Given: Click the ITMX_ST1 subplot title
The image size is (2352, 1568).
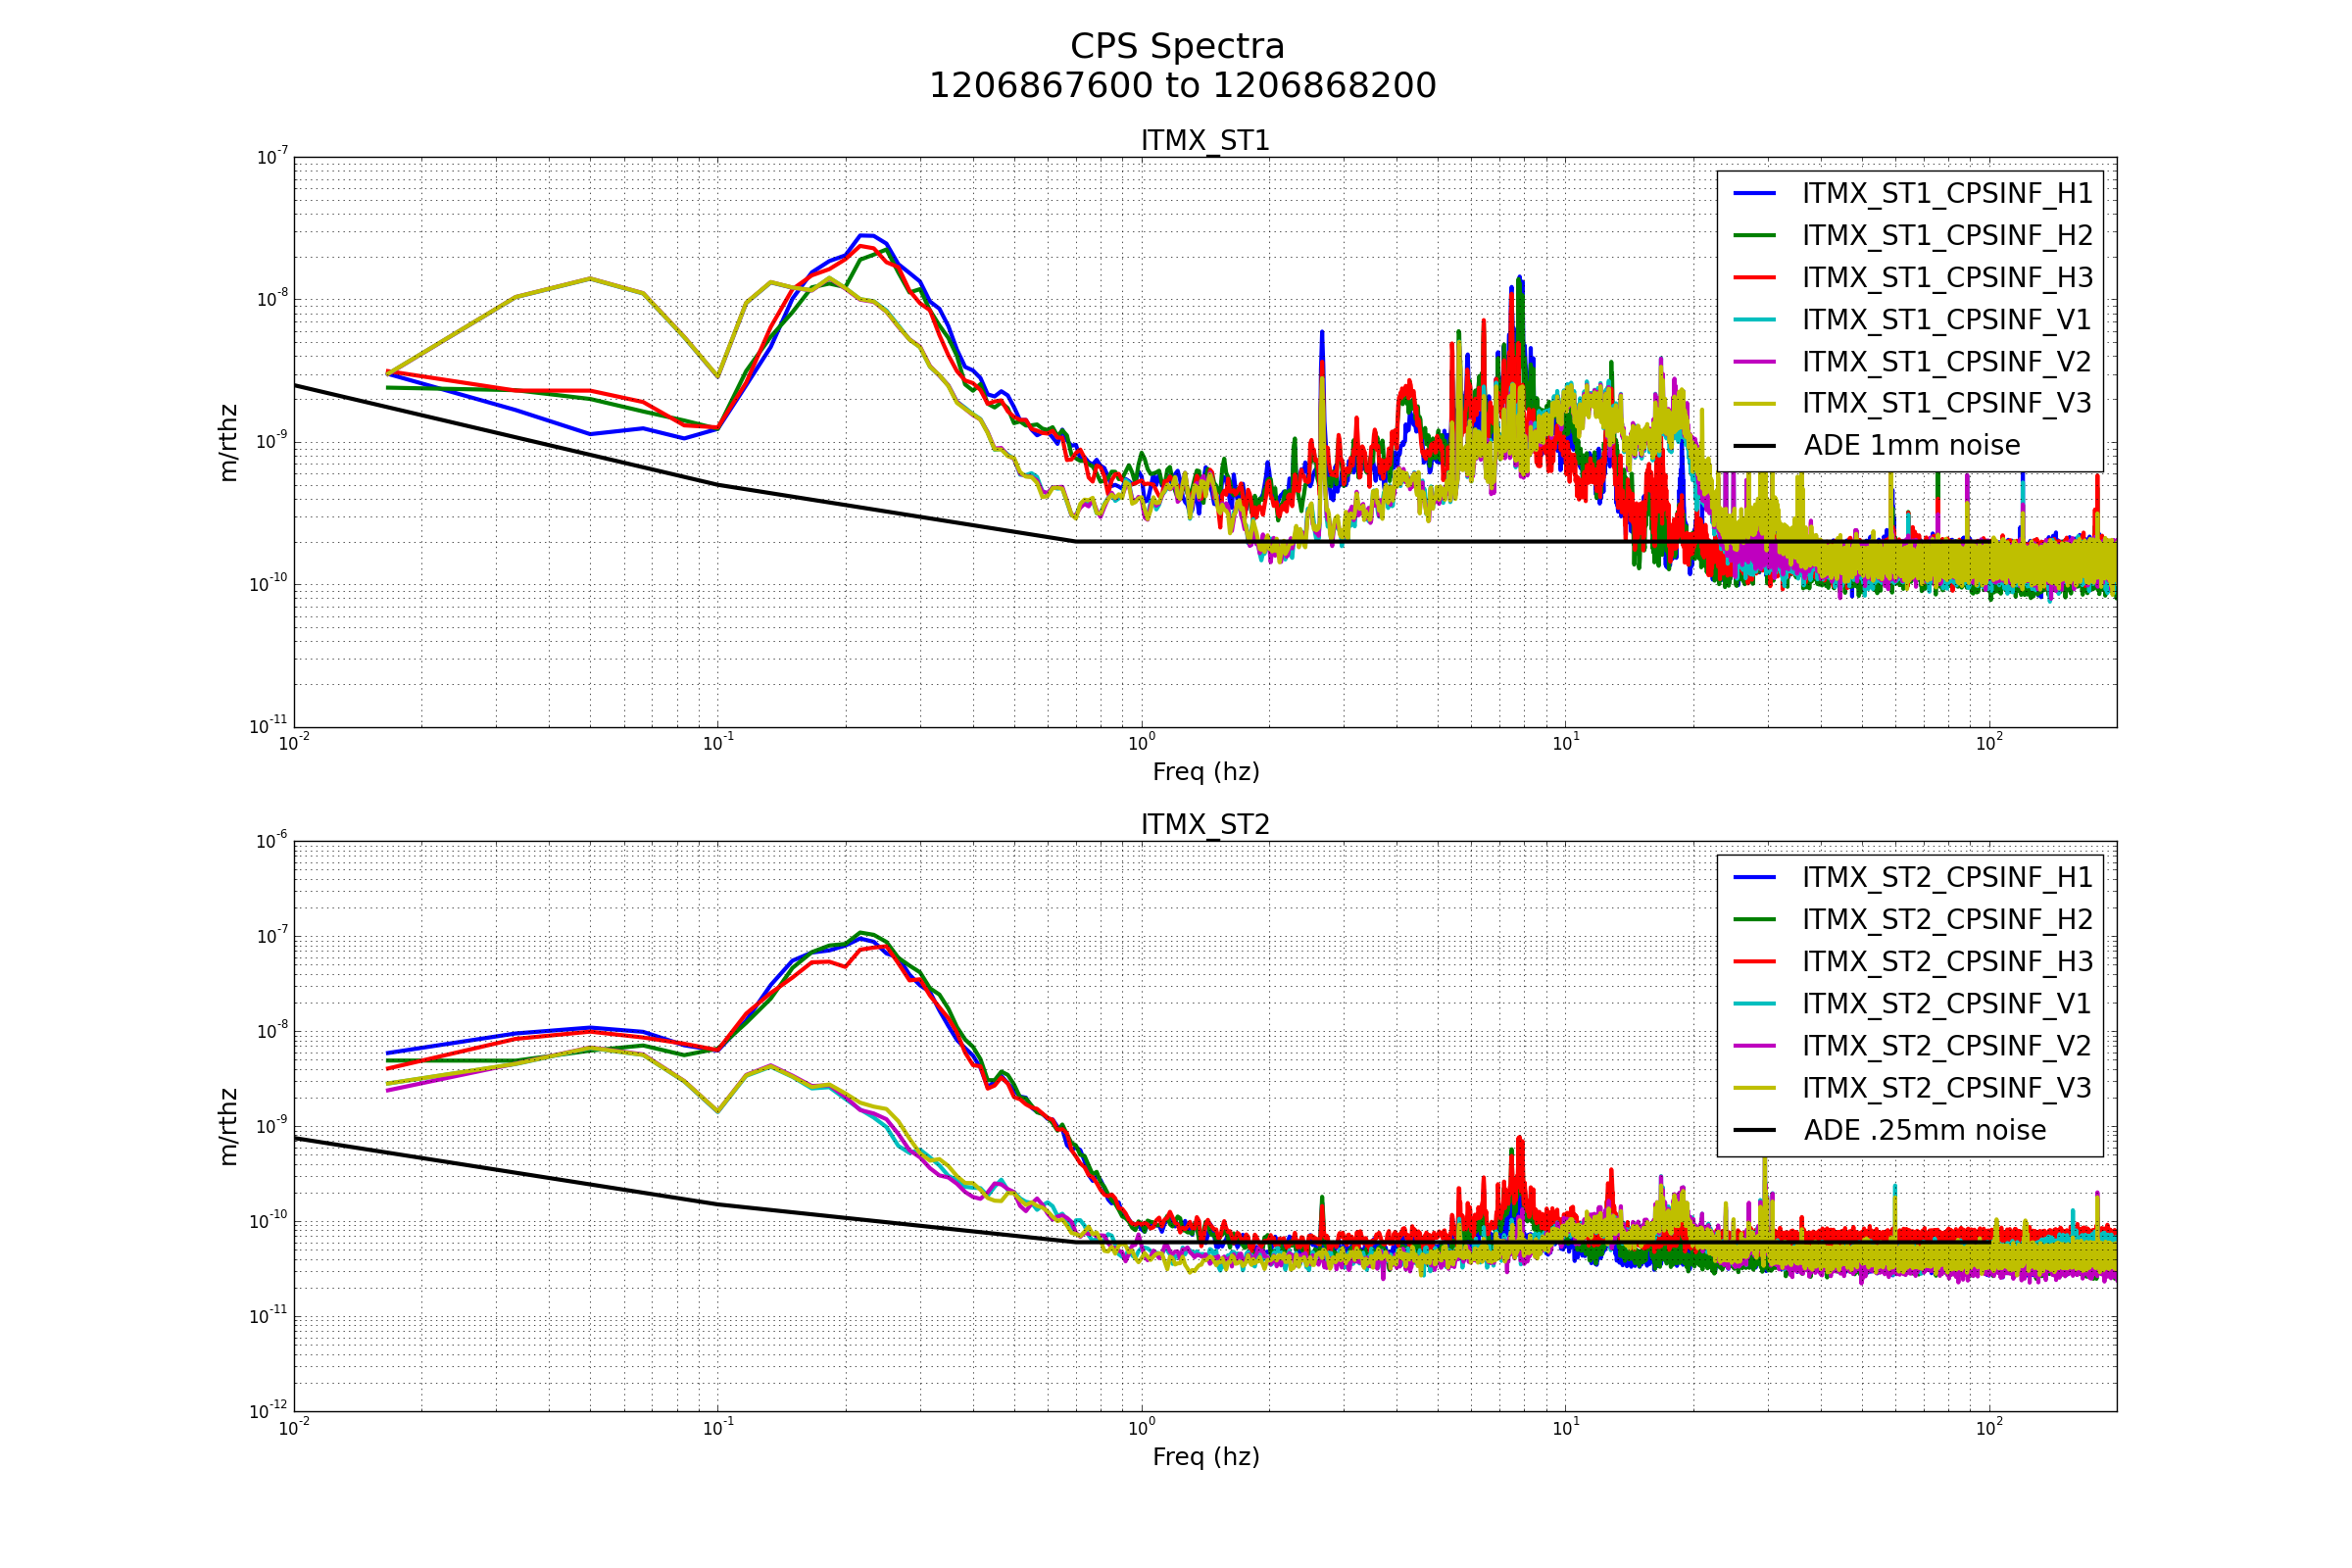Looking at the screenshot, I should point(1205,141).
